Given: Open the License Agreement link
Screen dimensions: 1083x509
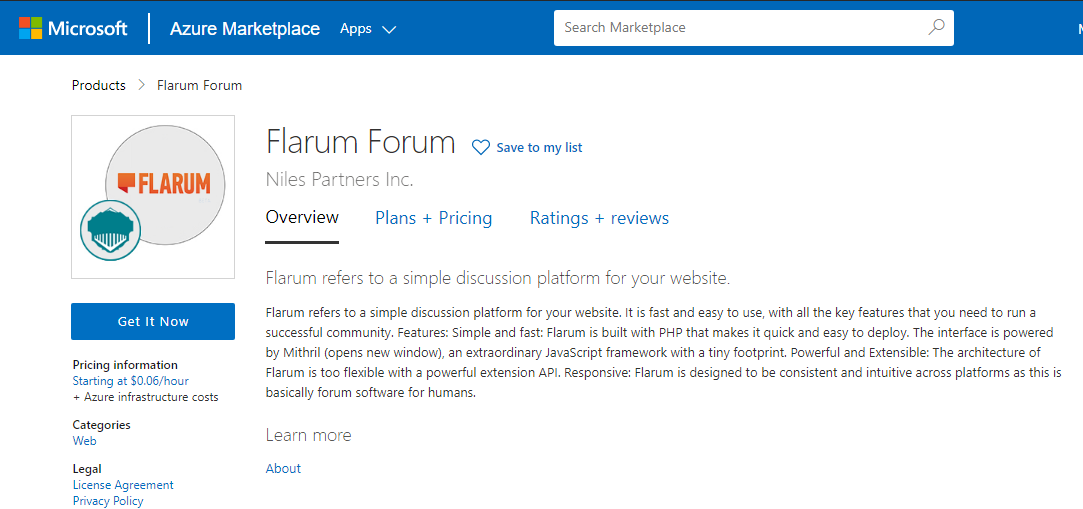Looking at the screenshot, I should pyautogui.click(x=123, y=485).
